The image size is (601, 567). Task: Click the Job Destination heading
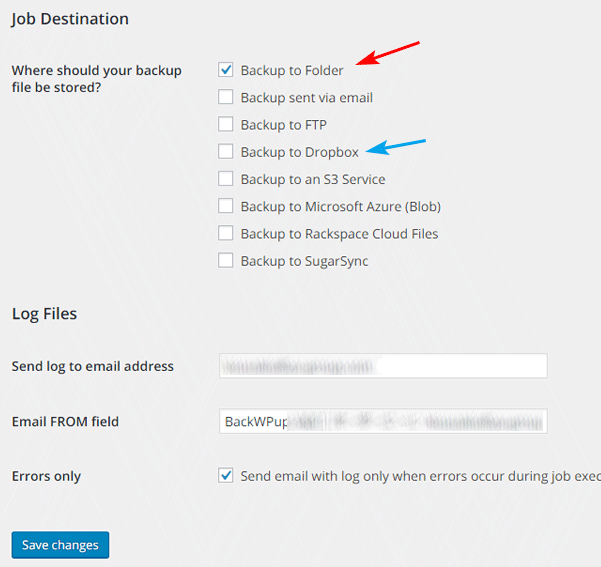[x=70, y=19]
